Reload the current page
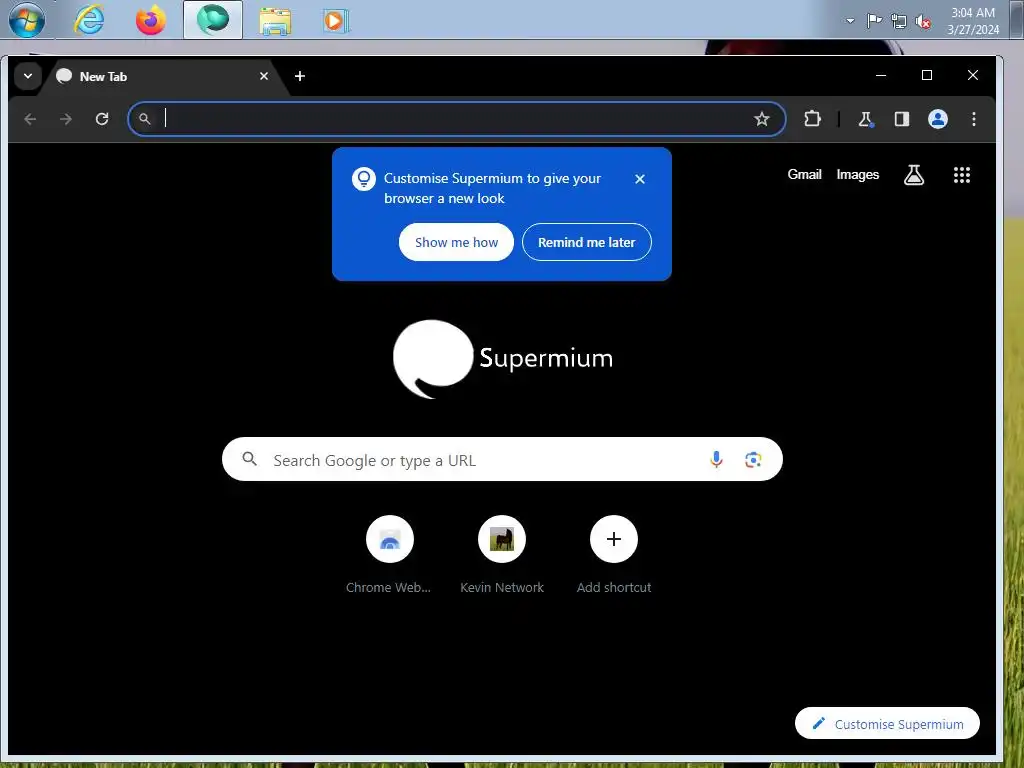Screen dimensions: 1024x768 pos(102,119)
